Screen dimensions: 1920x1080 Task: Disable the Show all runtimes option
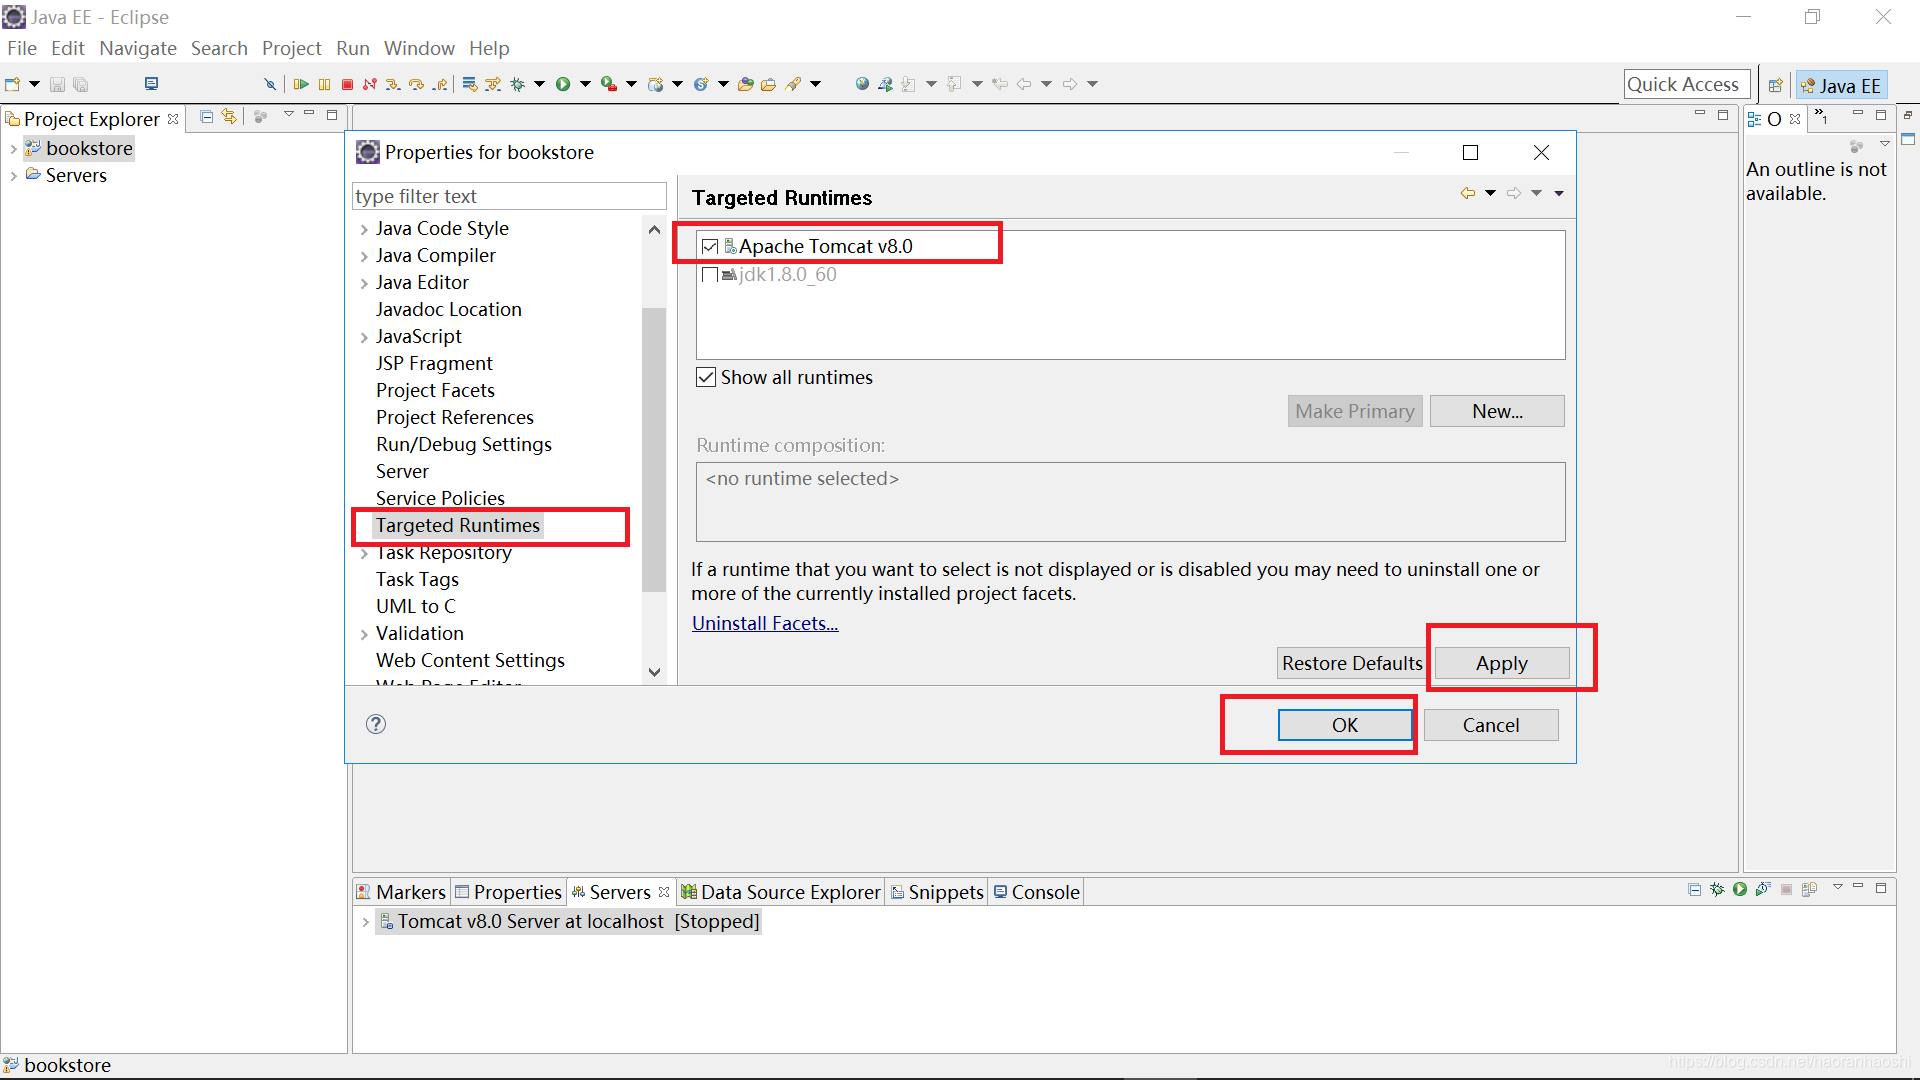(706, 377)
